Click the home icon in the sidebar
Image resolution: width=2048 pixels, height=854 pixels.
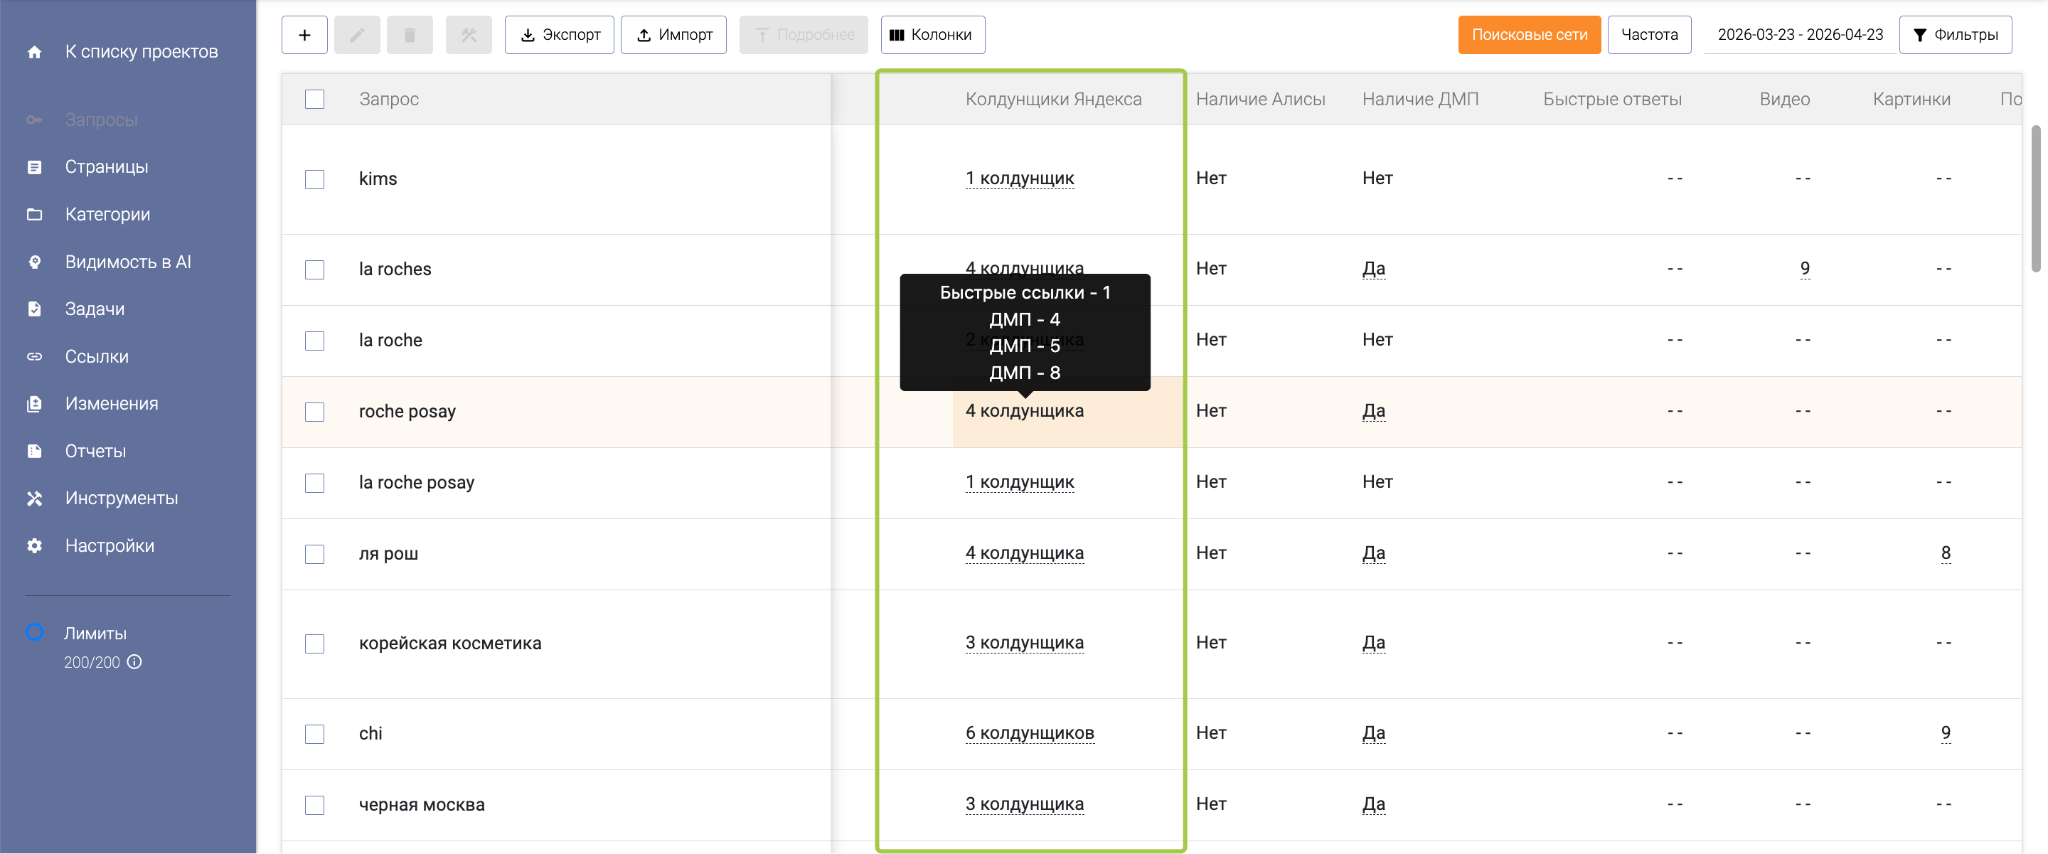[35, 52]
